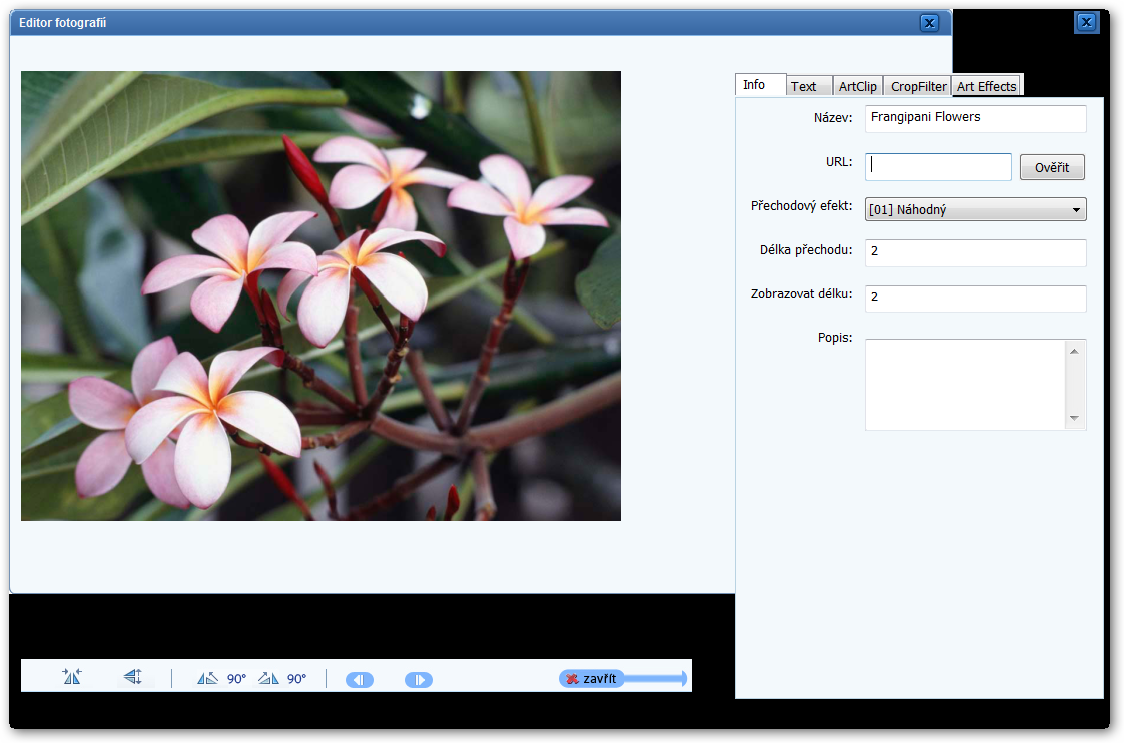Click the Zobrazovat délku field
Image resolution: width=1124 pixels, height=743 pixels.
pos(976,298)
